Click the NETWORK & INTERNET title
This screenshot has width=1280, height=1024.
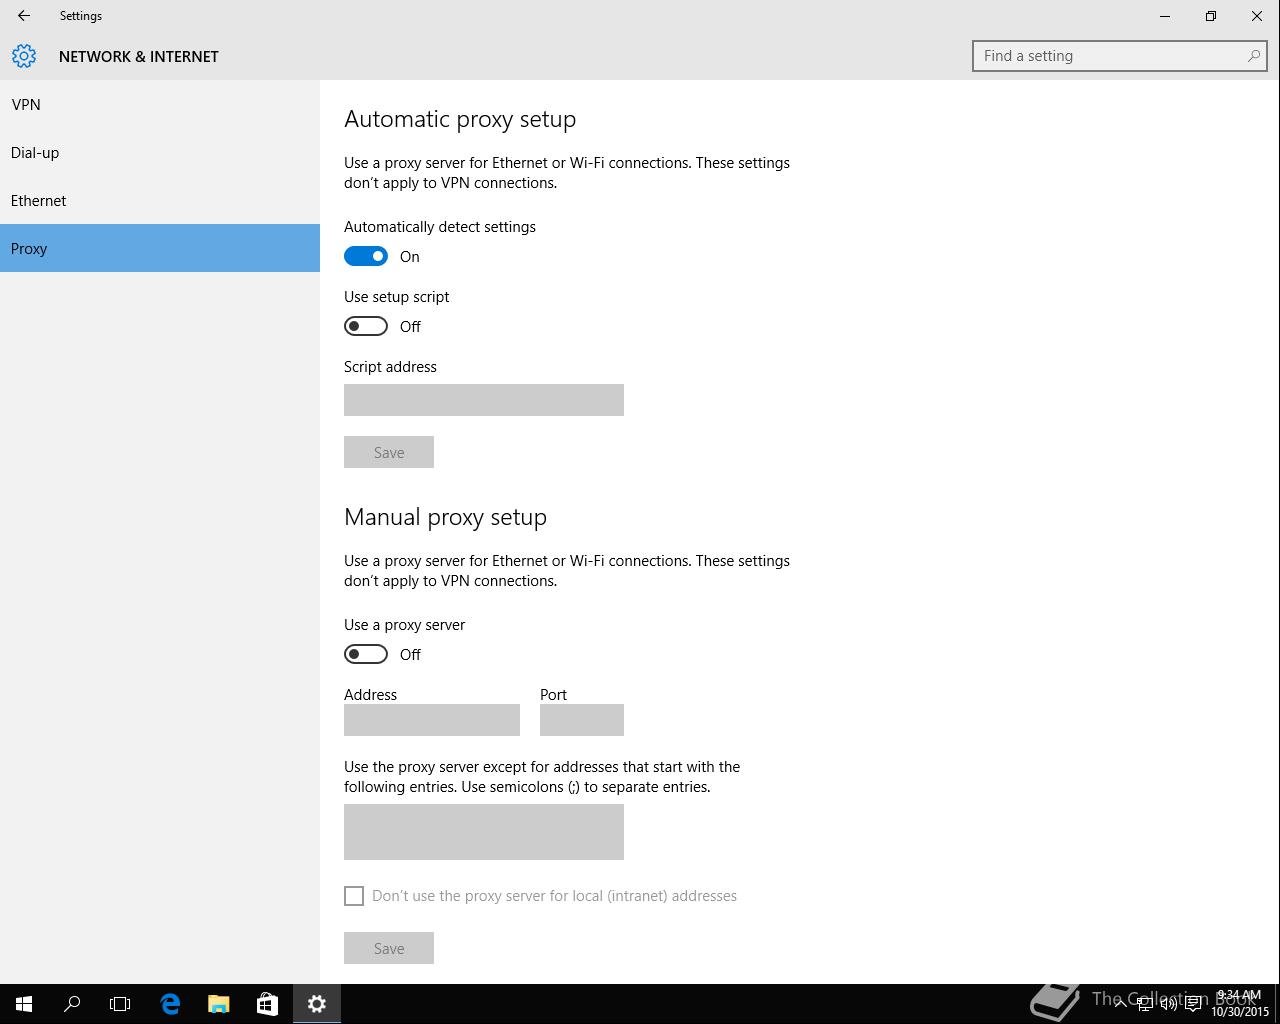(x=139, y=57)
